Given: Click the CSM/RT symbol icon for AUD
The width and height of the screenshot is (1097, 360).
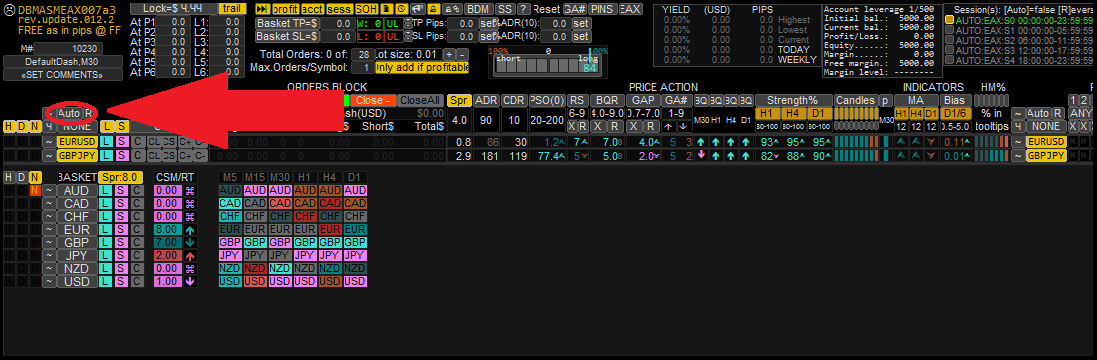Looking at the screenshot, I should (190, 191).
